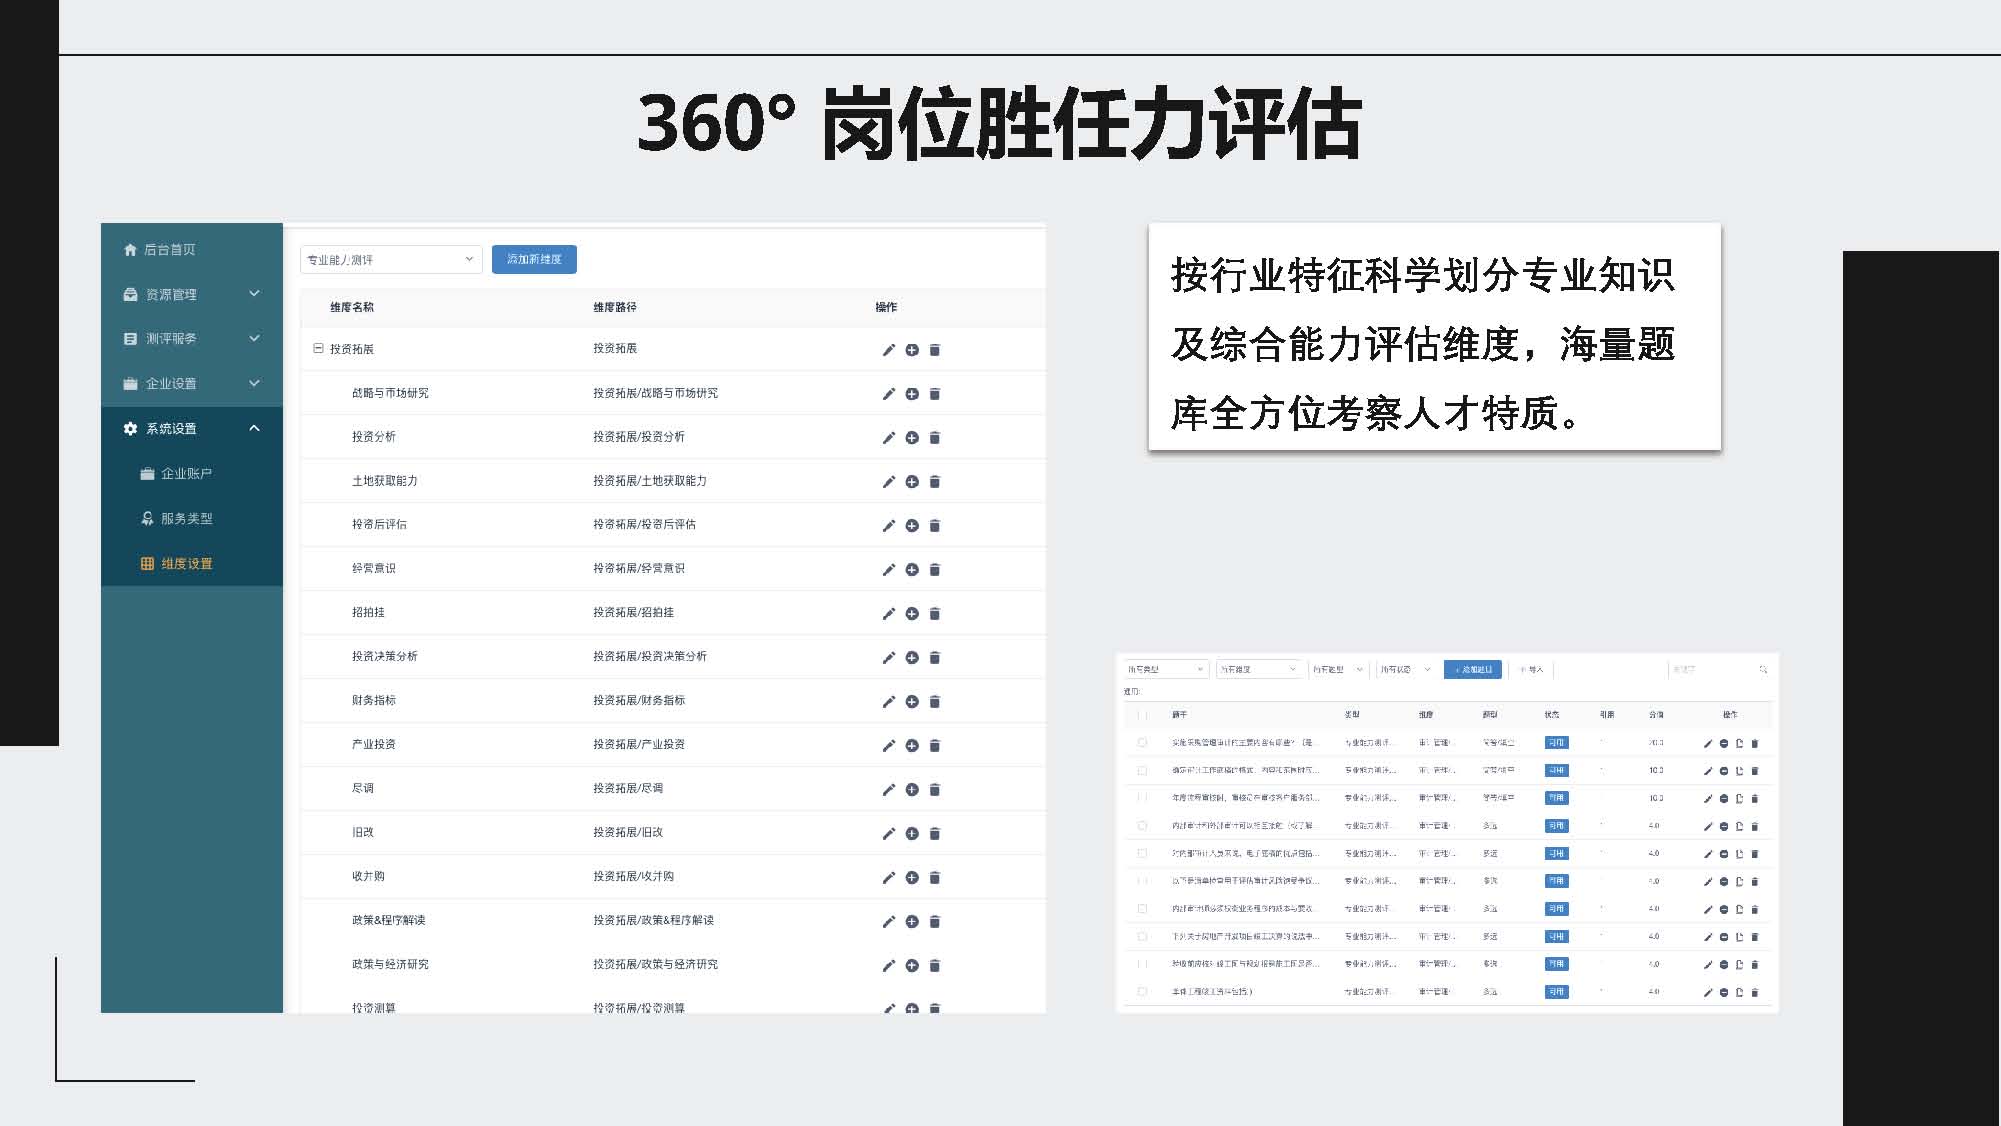This screenshot has width=2001, height=1126.
Task: Edit the 20.0-score question in the bank
Action: click(1708, 743)
